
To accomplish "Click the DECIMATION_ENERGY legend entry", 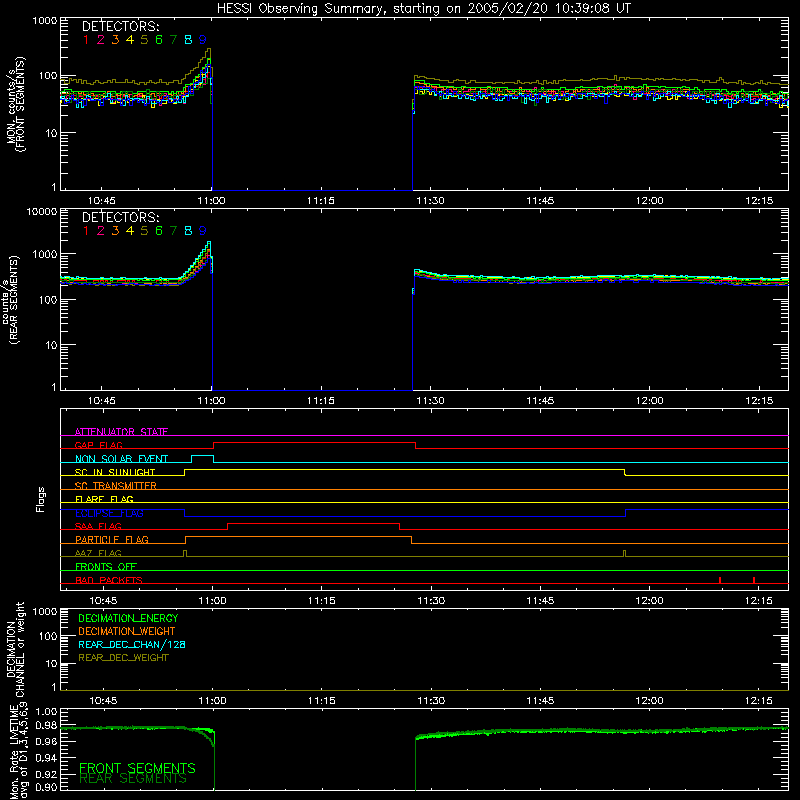I will (128, 618).
